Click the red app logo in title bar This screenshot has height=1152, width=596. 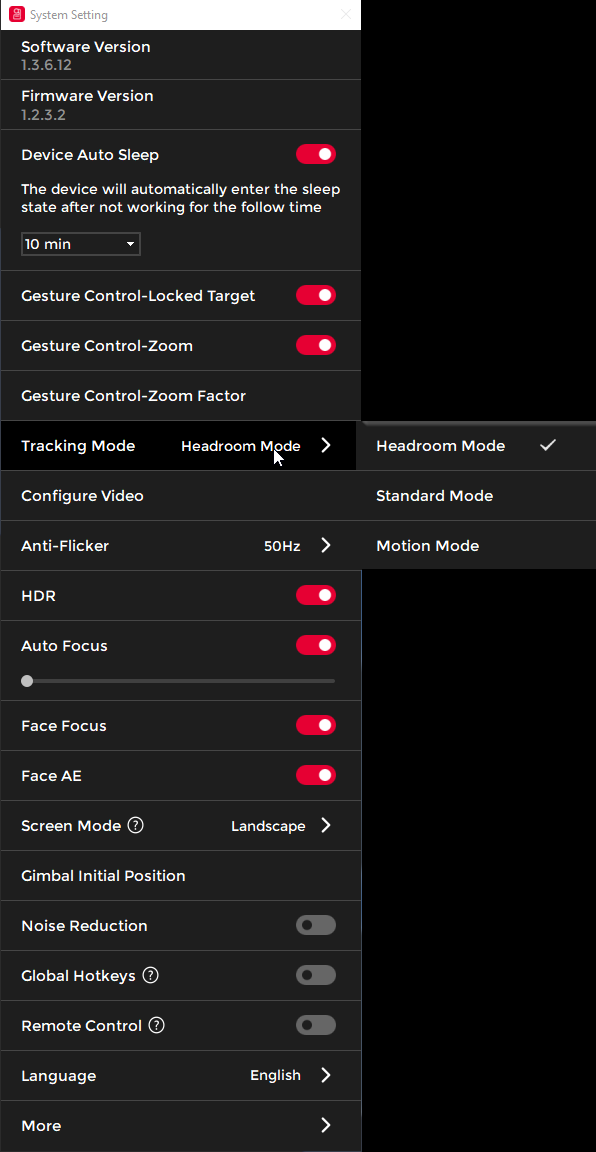(17, 14)
